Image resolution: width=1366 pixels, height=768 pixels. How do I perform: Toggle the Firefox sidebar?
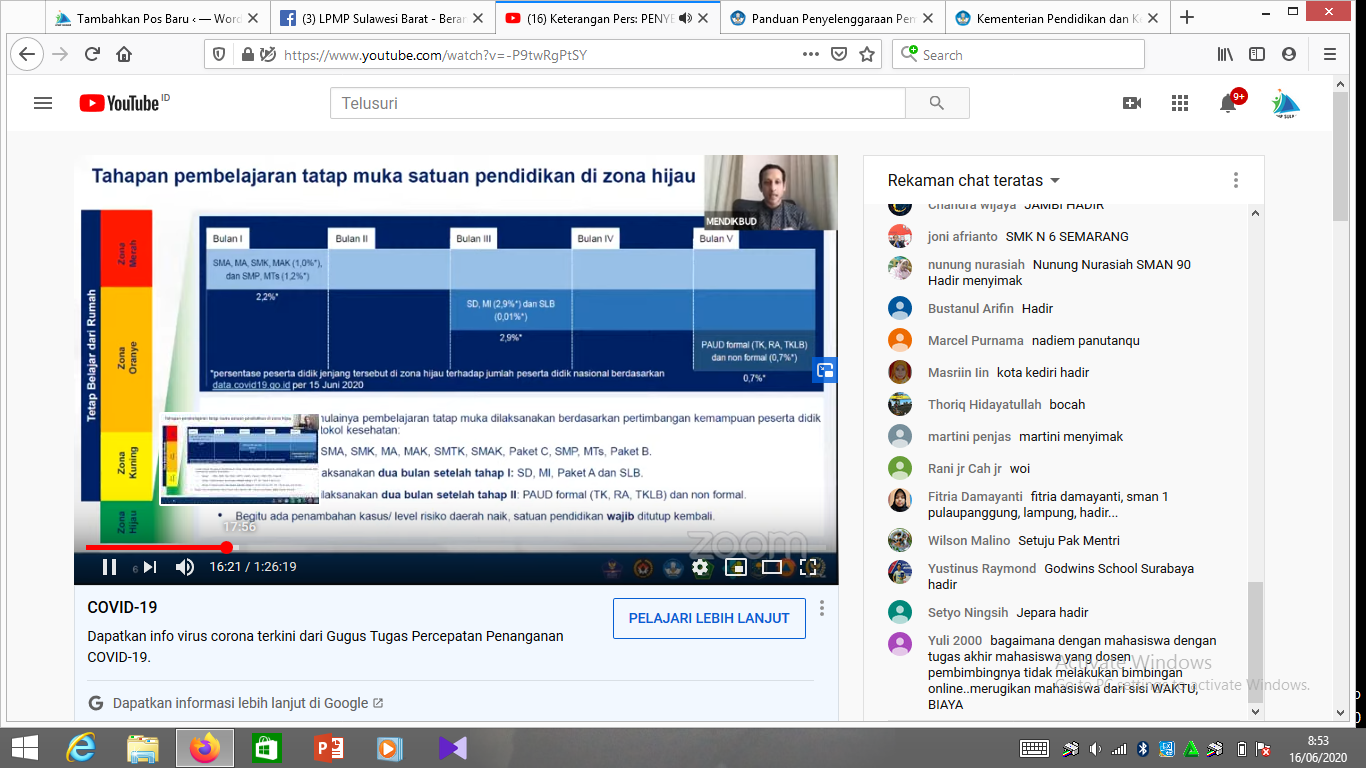pyautogui.click(x=1257, y=55)
